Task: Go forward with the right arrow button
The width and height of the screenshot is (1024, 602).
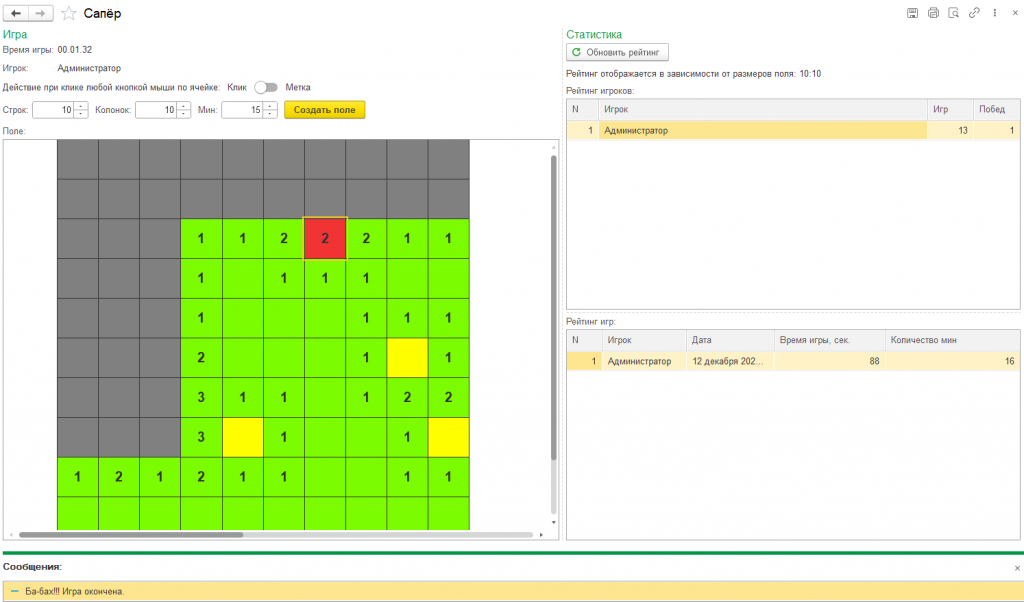Action: pyautogui.click(x=40, y=13)
